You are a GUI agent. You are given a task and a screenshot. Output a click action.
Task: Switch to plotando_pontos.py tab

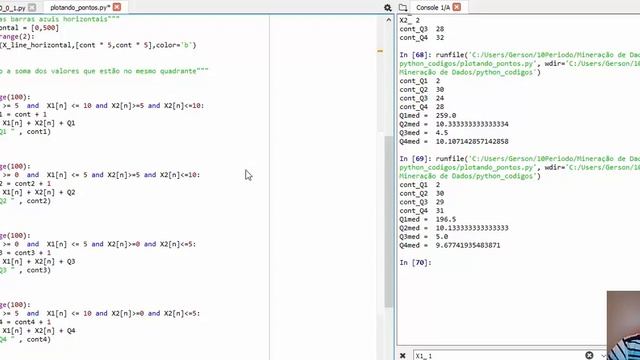pos(80,7)
